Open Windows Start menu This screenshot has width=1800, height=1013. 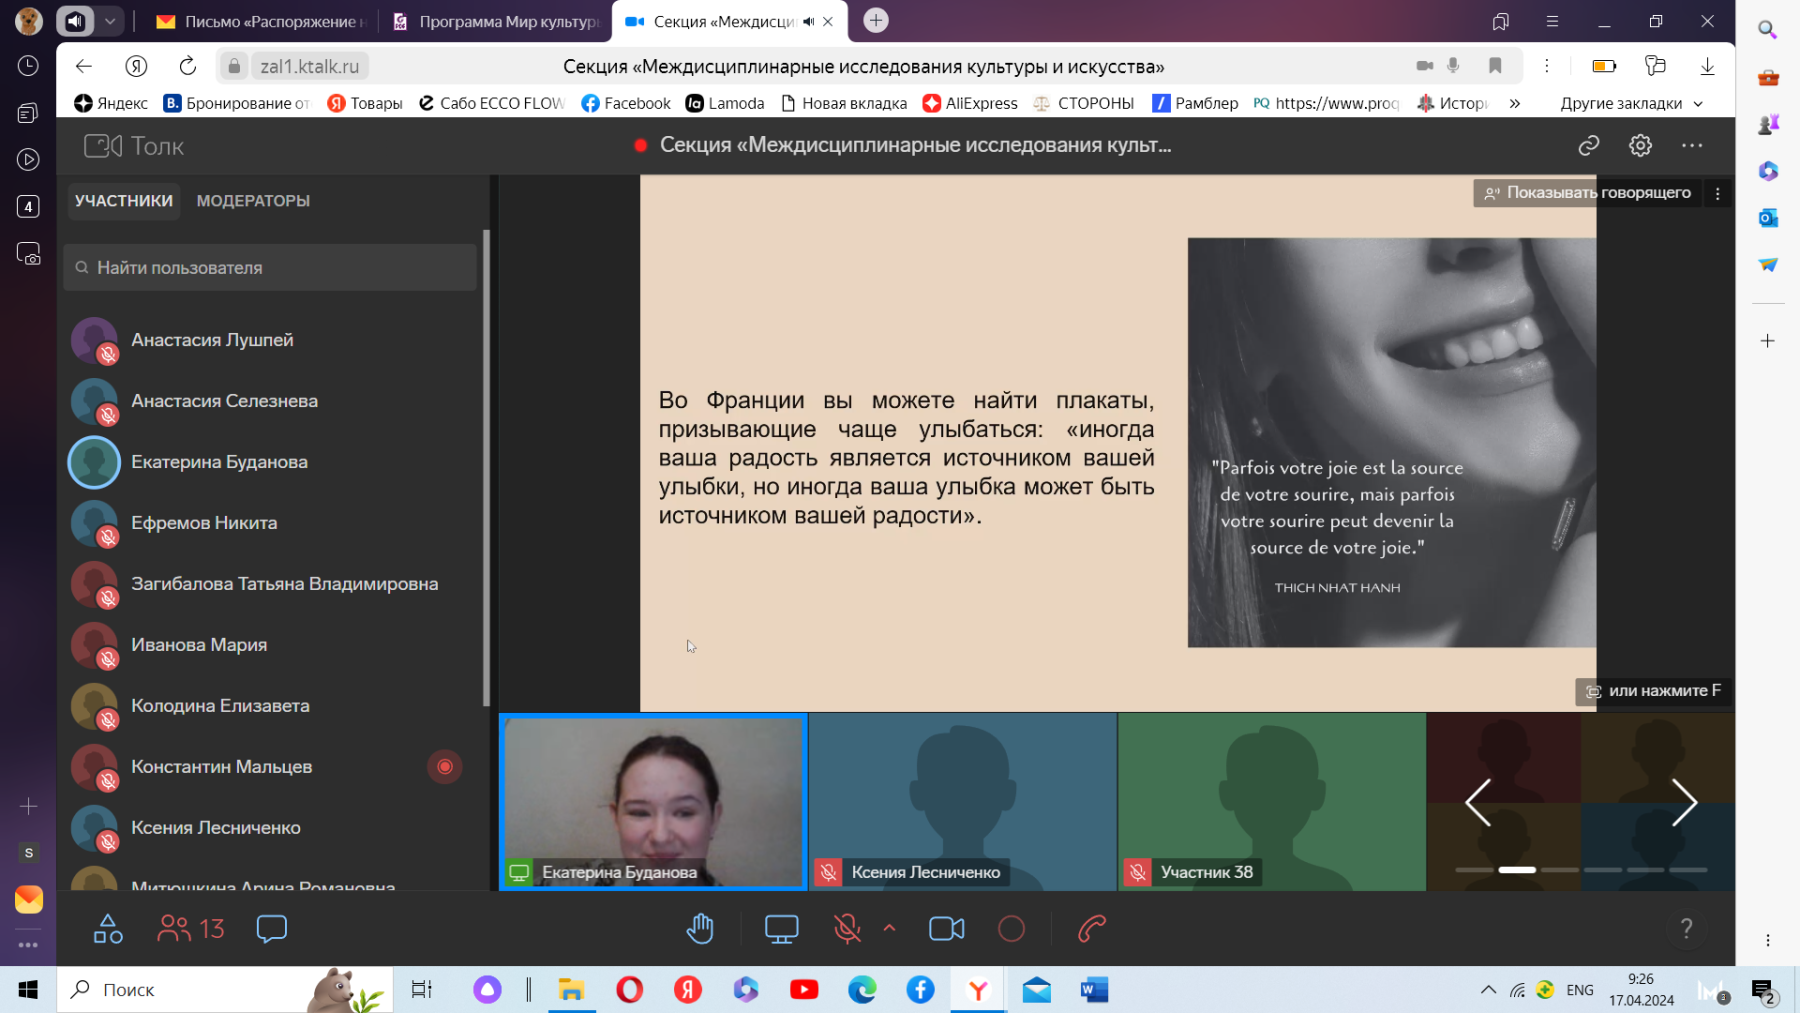28,990
